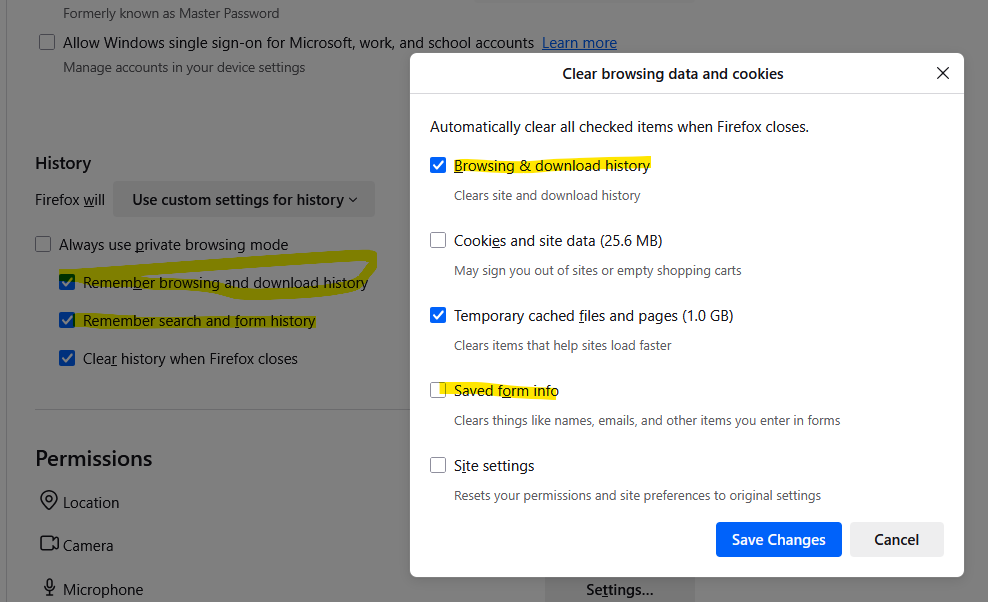Viewport: 988px width, 602px height.
Task: Click the Permissions section heading
Action: (x=94, y=458)
